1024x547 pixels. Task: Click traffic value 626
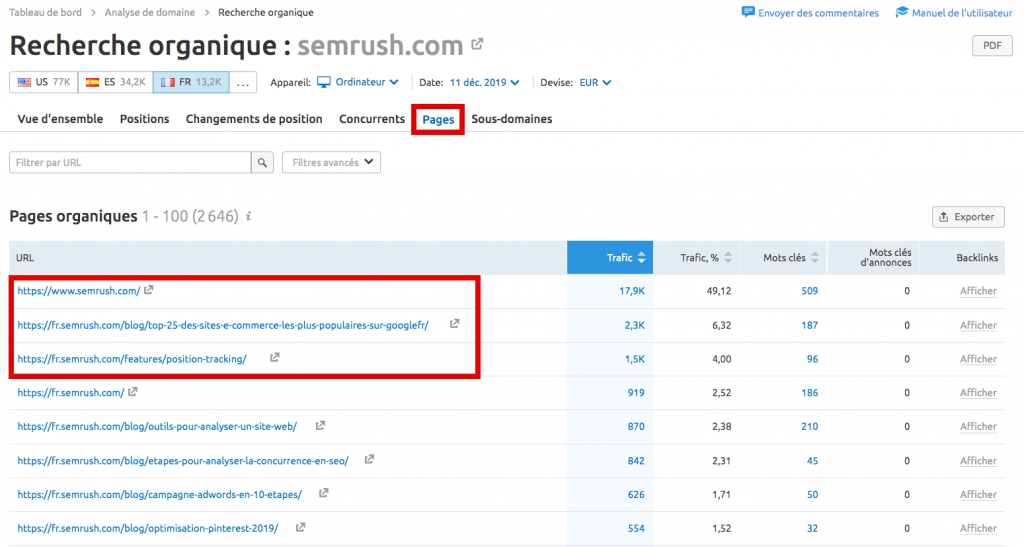[x=636, y=494]
